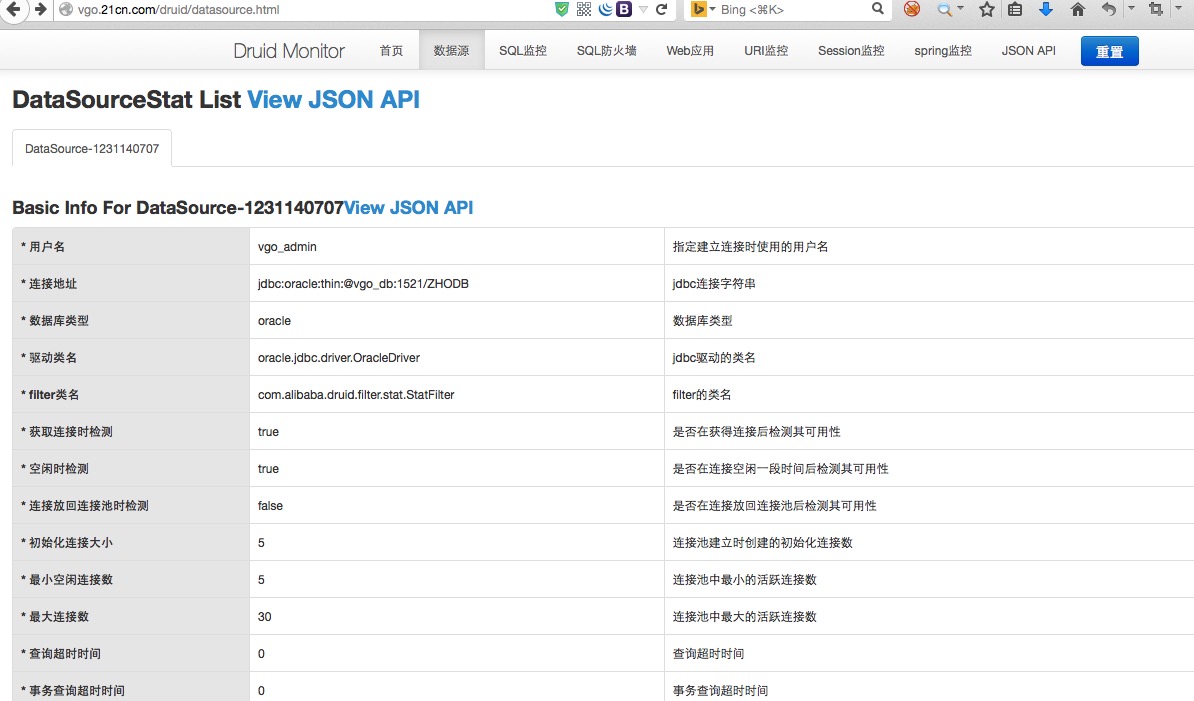Open dropdown arrow beside undo icon
Screen dimensions: 1194x701
click(x=1131, y=8)
